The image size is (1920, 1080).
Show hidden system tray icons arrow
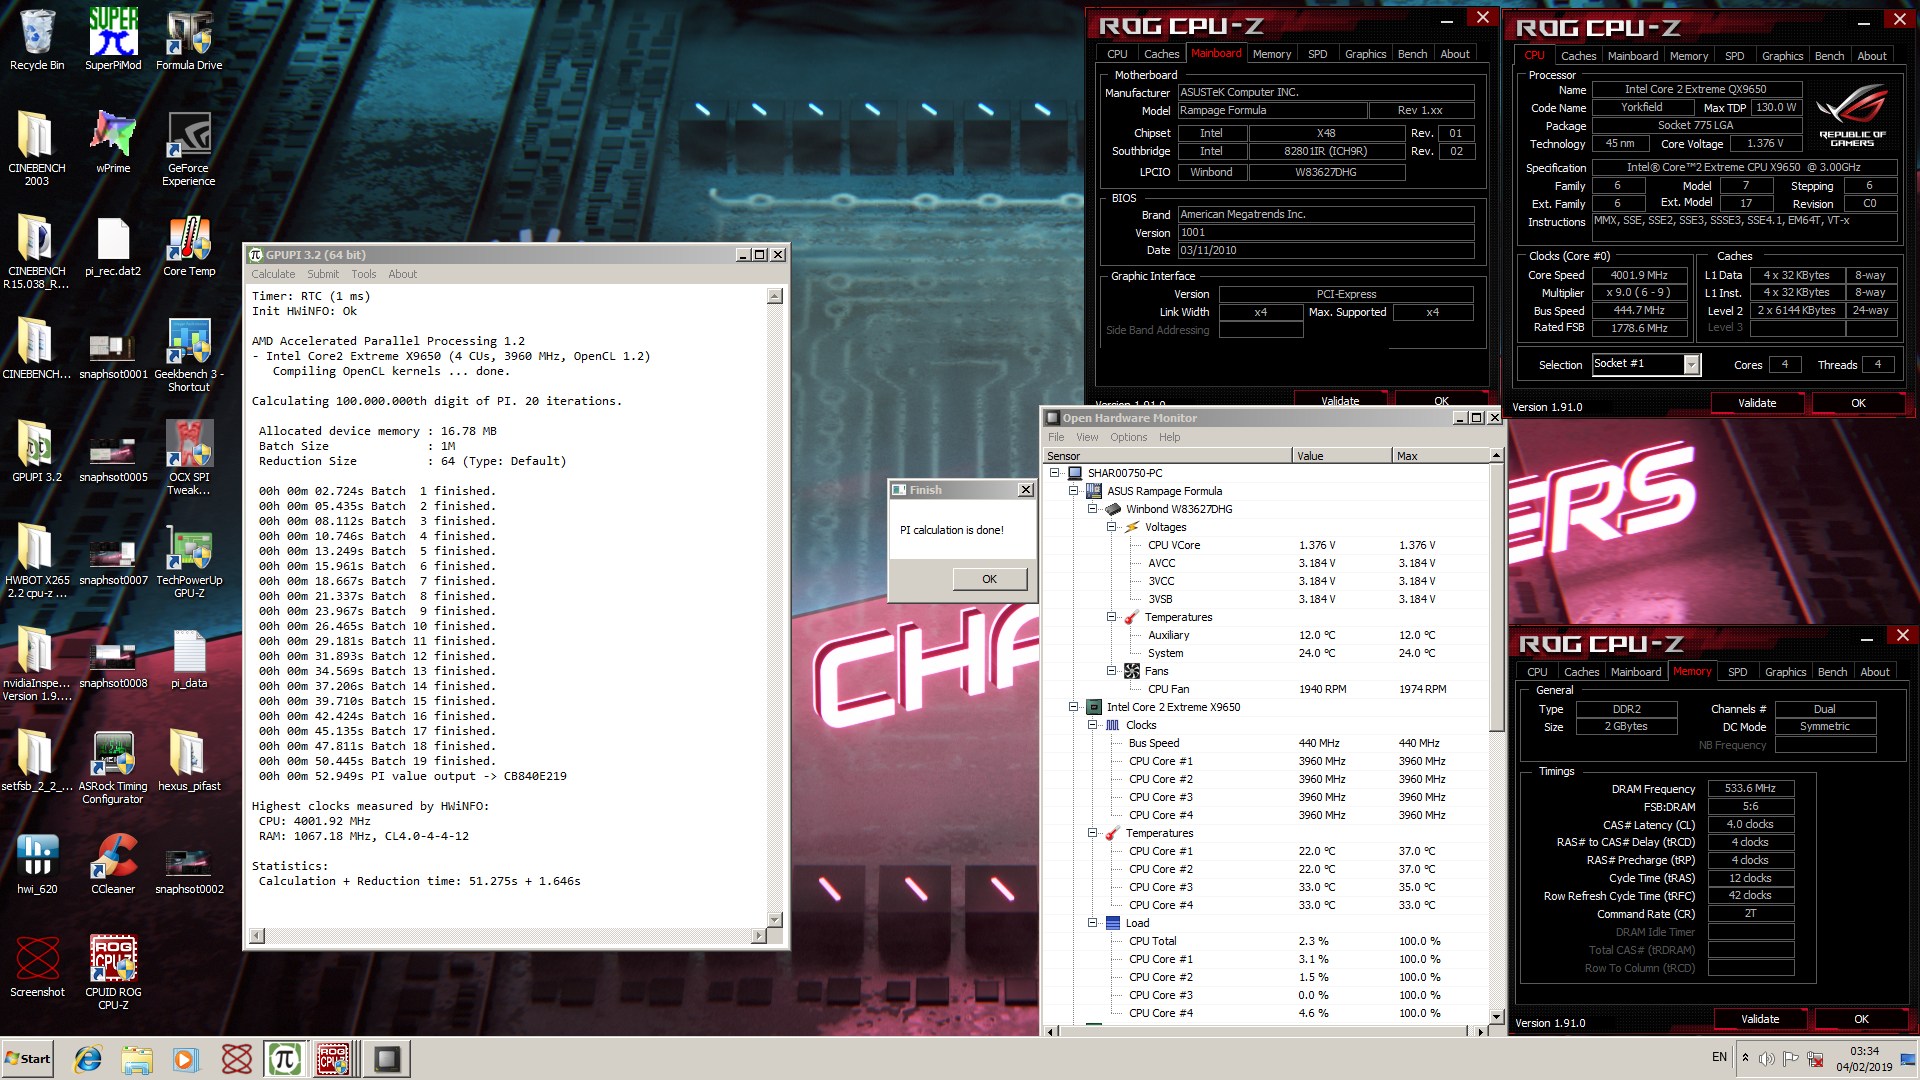pos(1745,1058)
